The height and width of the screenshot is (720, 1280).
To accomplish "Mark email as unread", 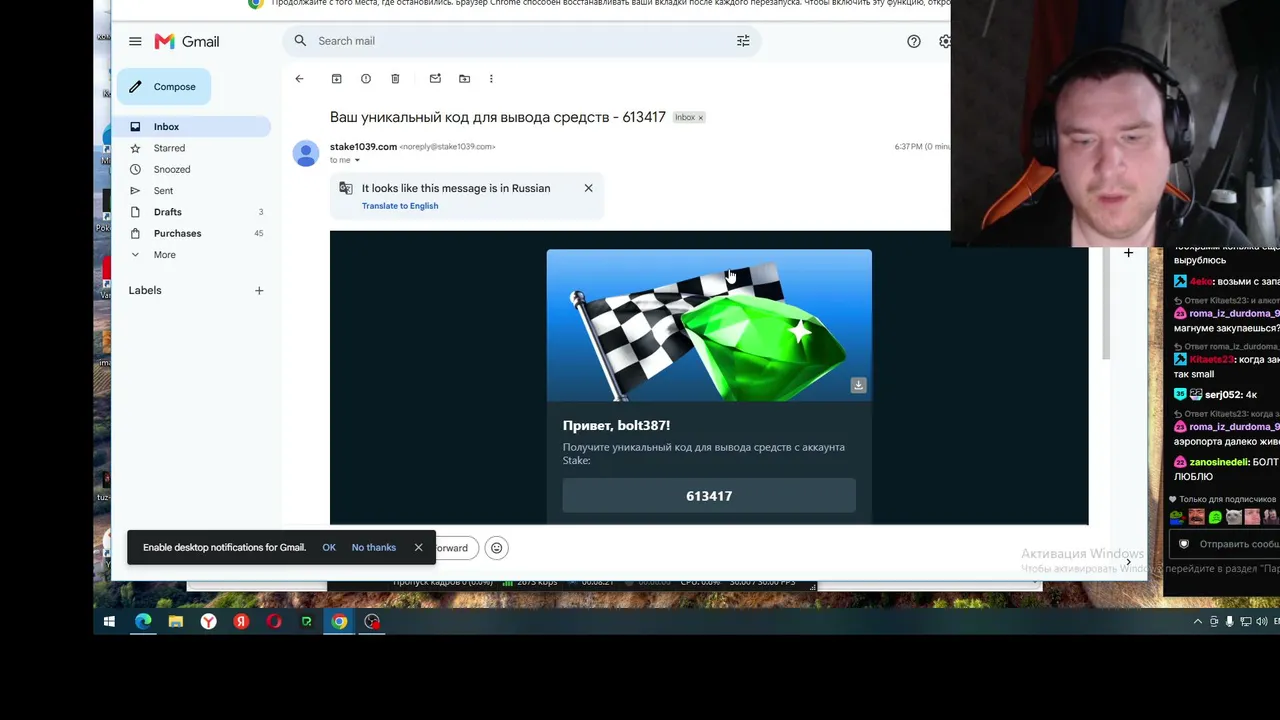I will tap(435, 79).
